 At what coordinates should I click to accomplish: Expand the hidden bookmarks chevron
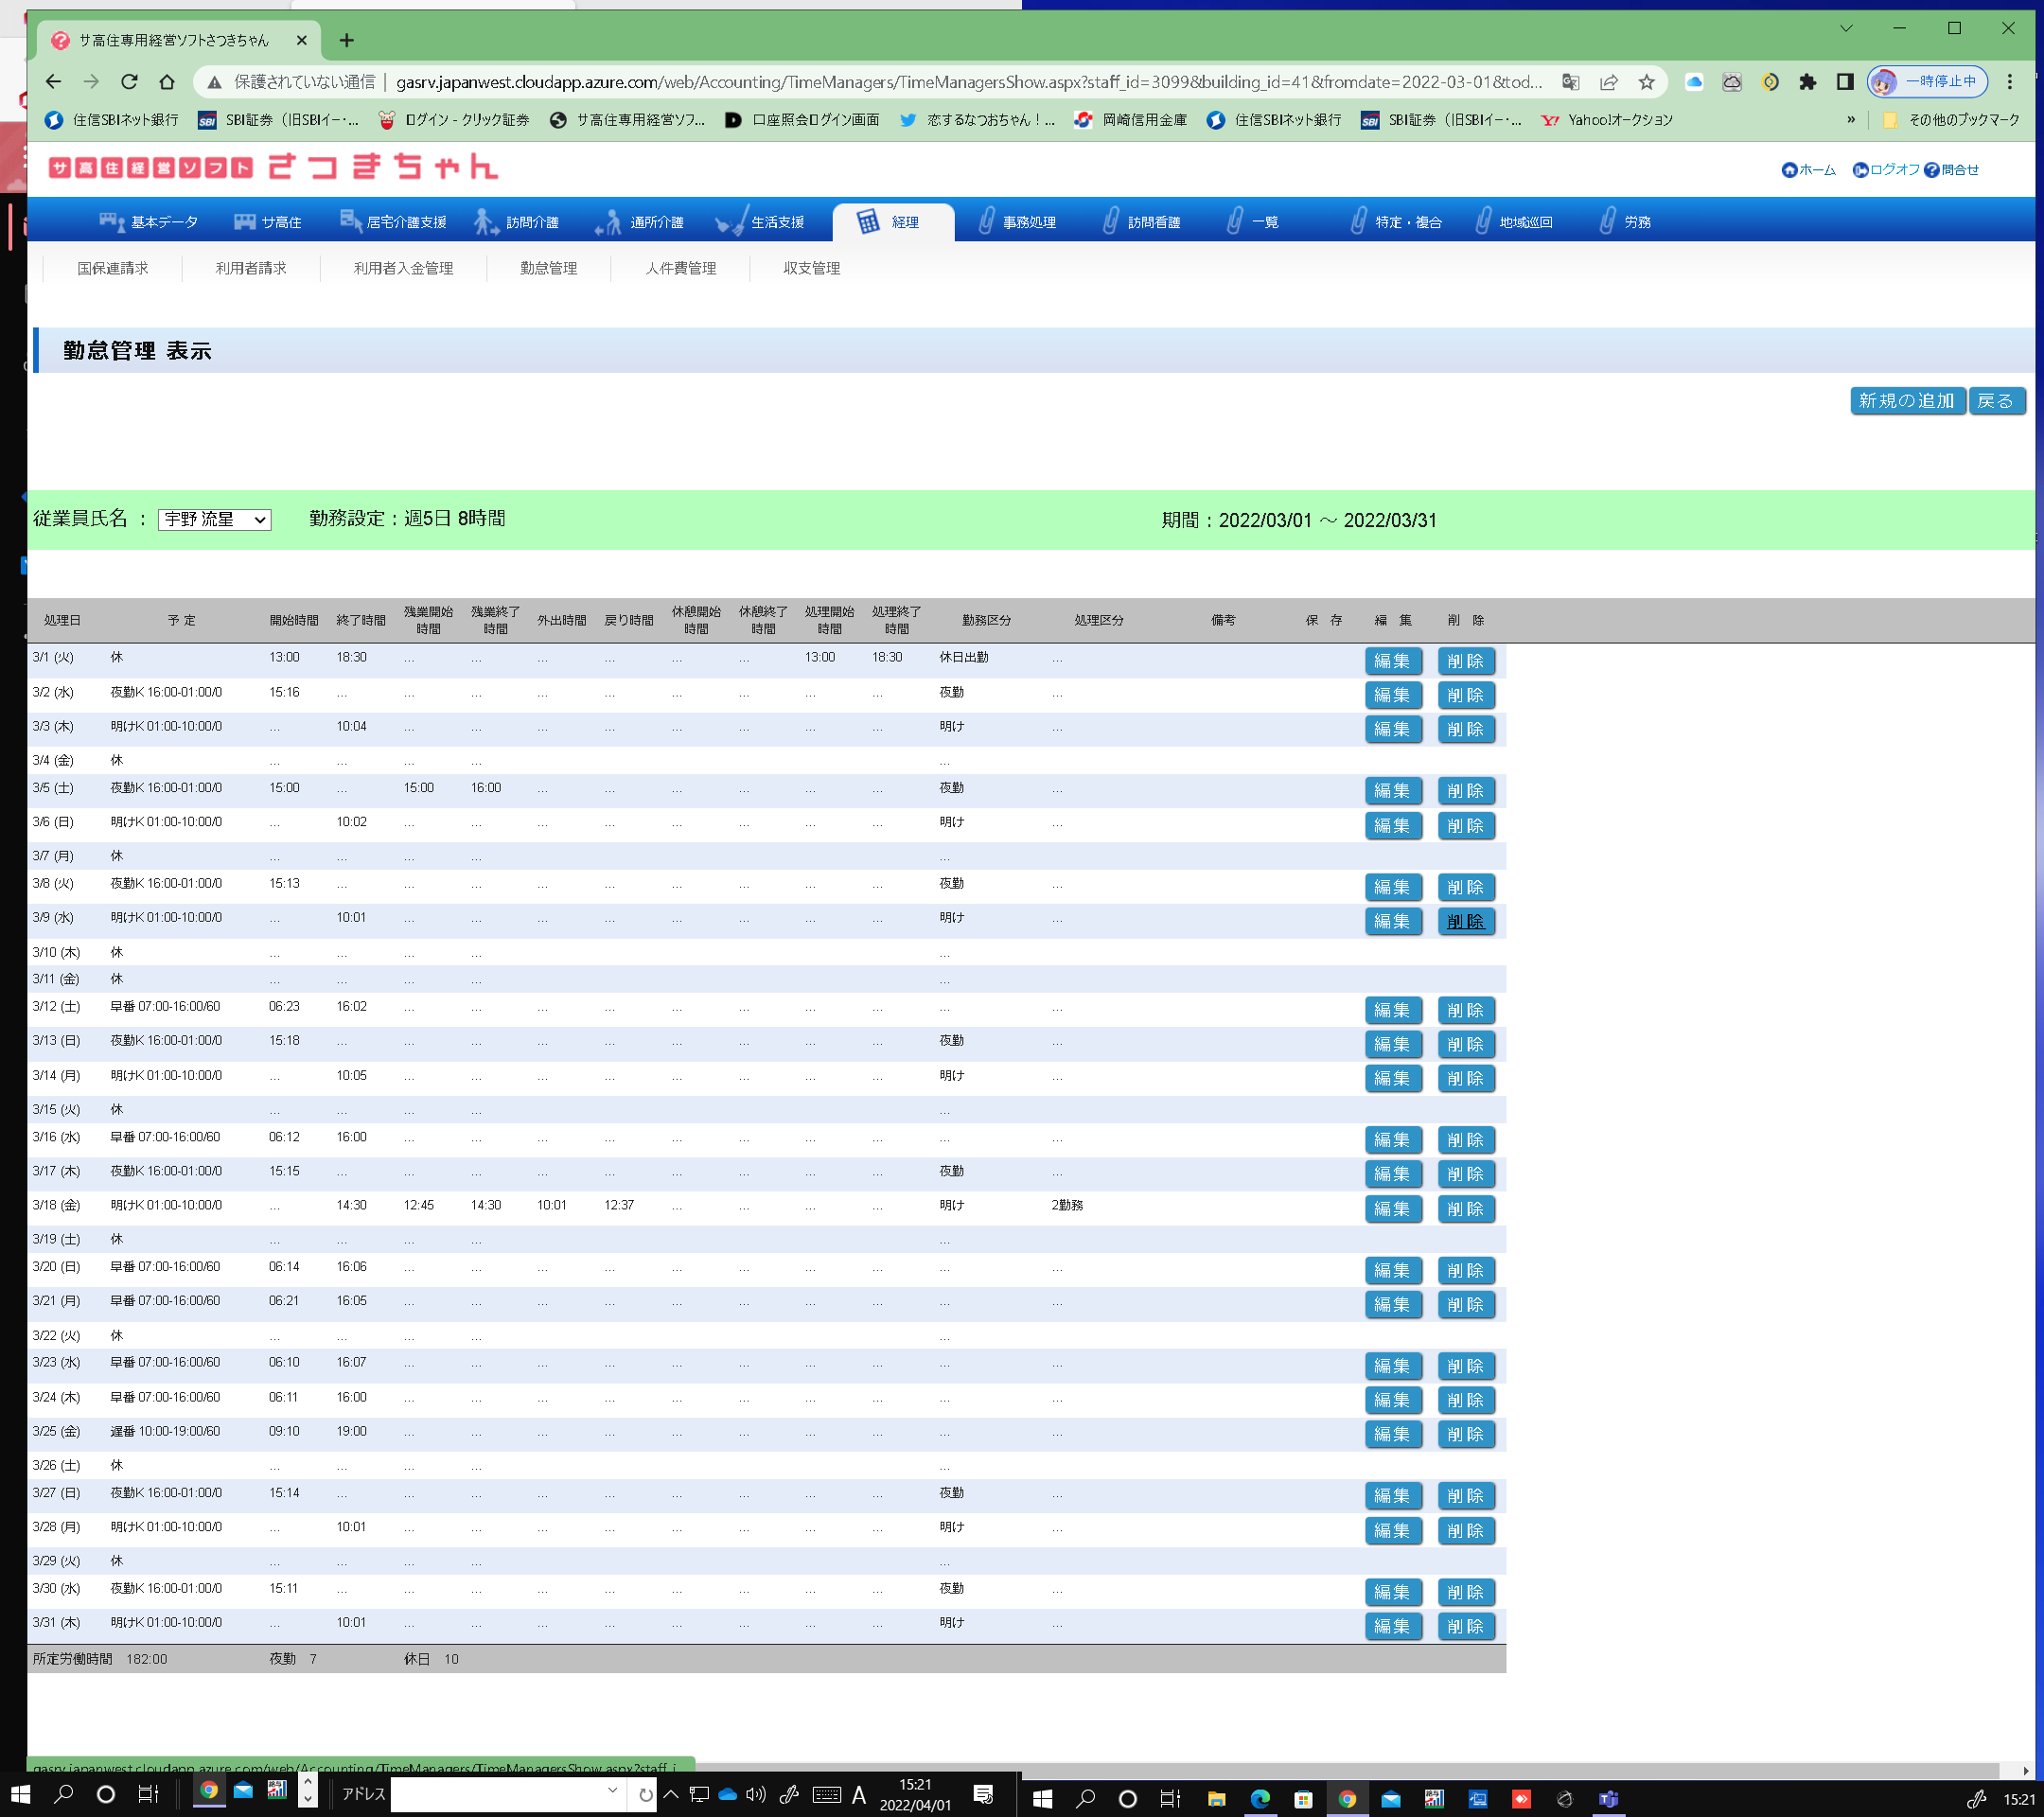(1851, 120)
